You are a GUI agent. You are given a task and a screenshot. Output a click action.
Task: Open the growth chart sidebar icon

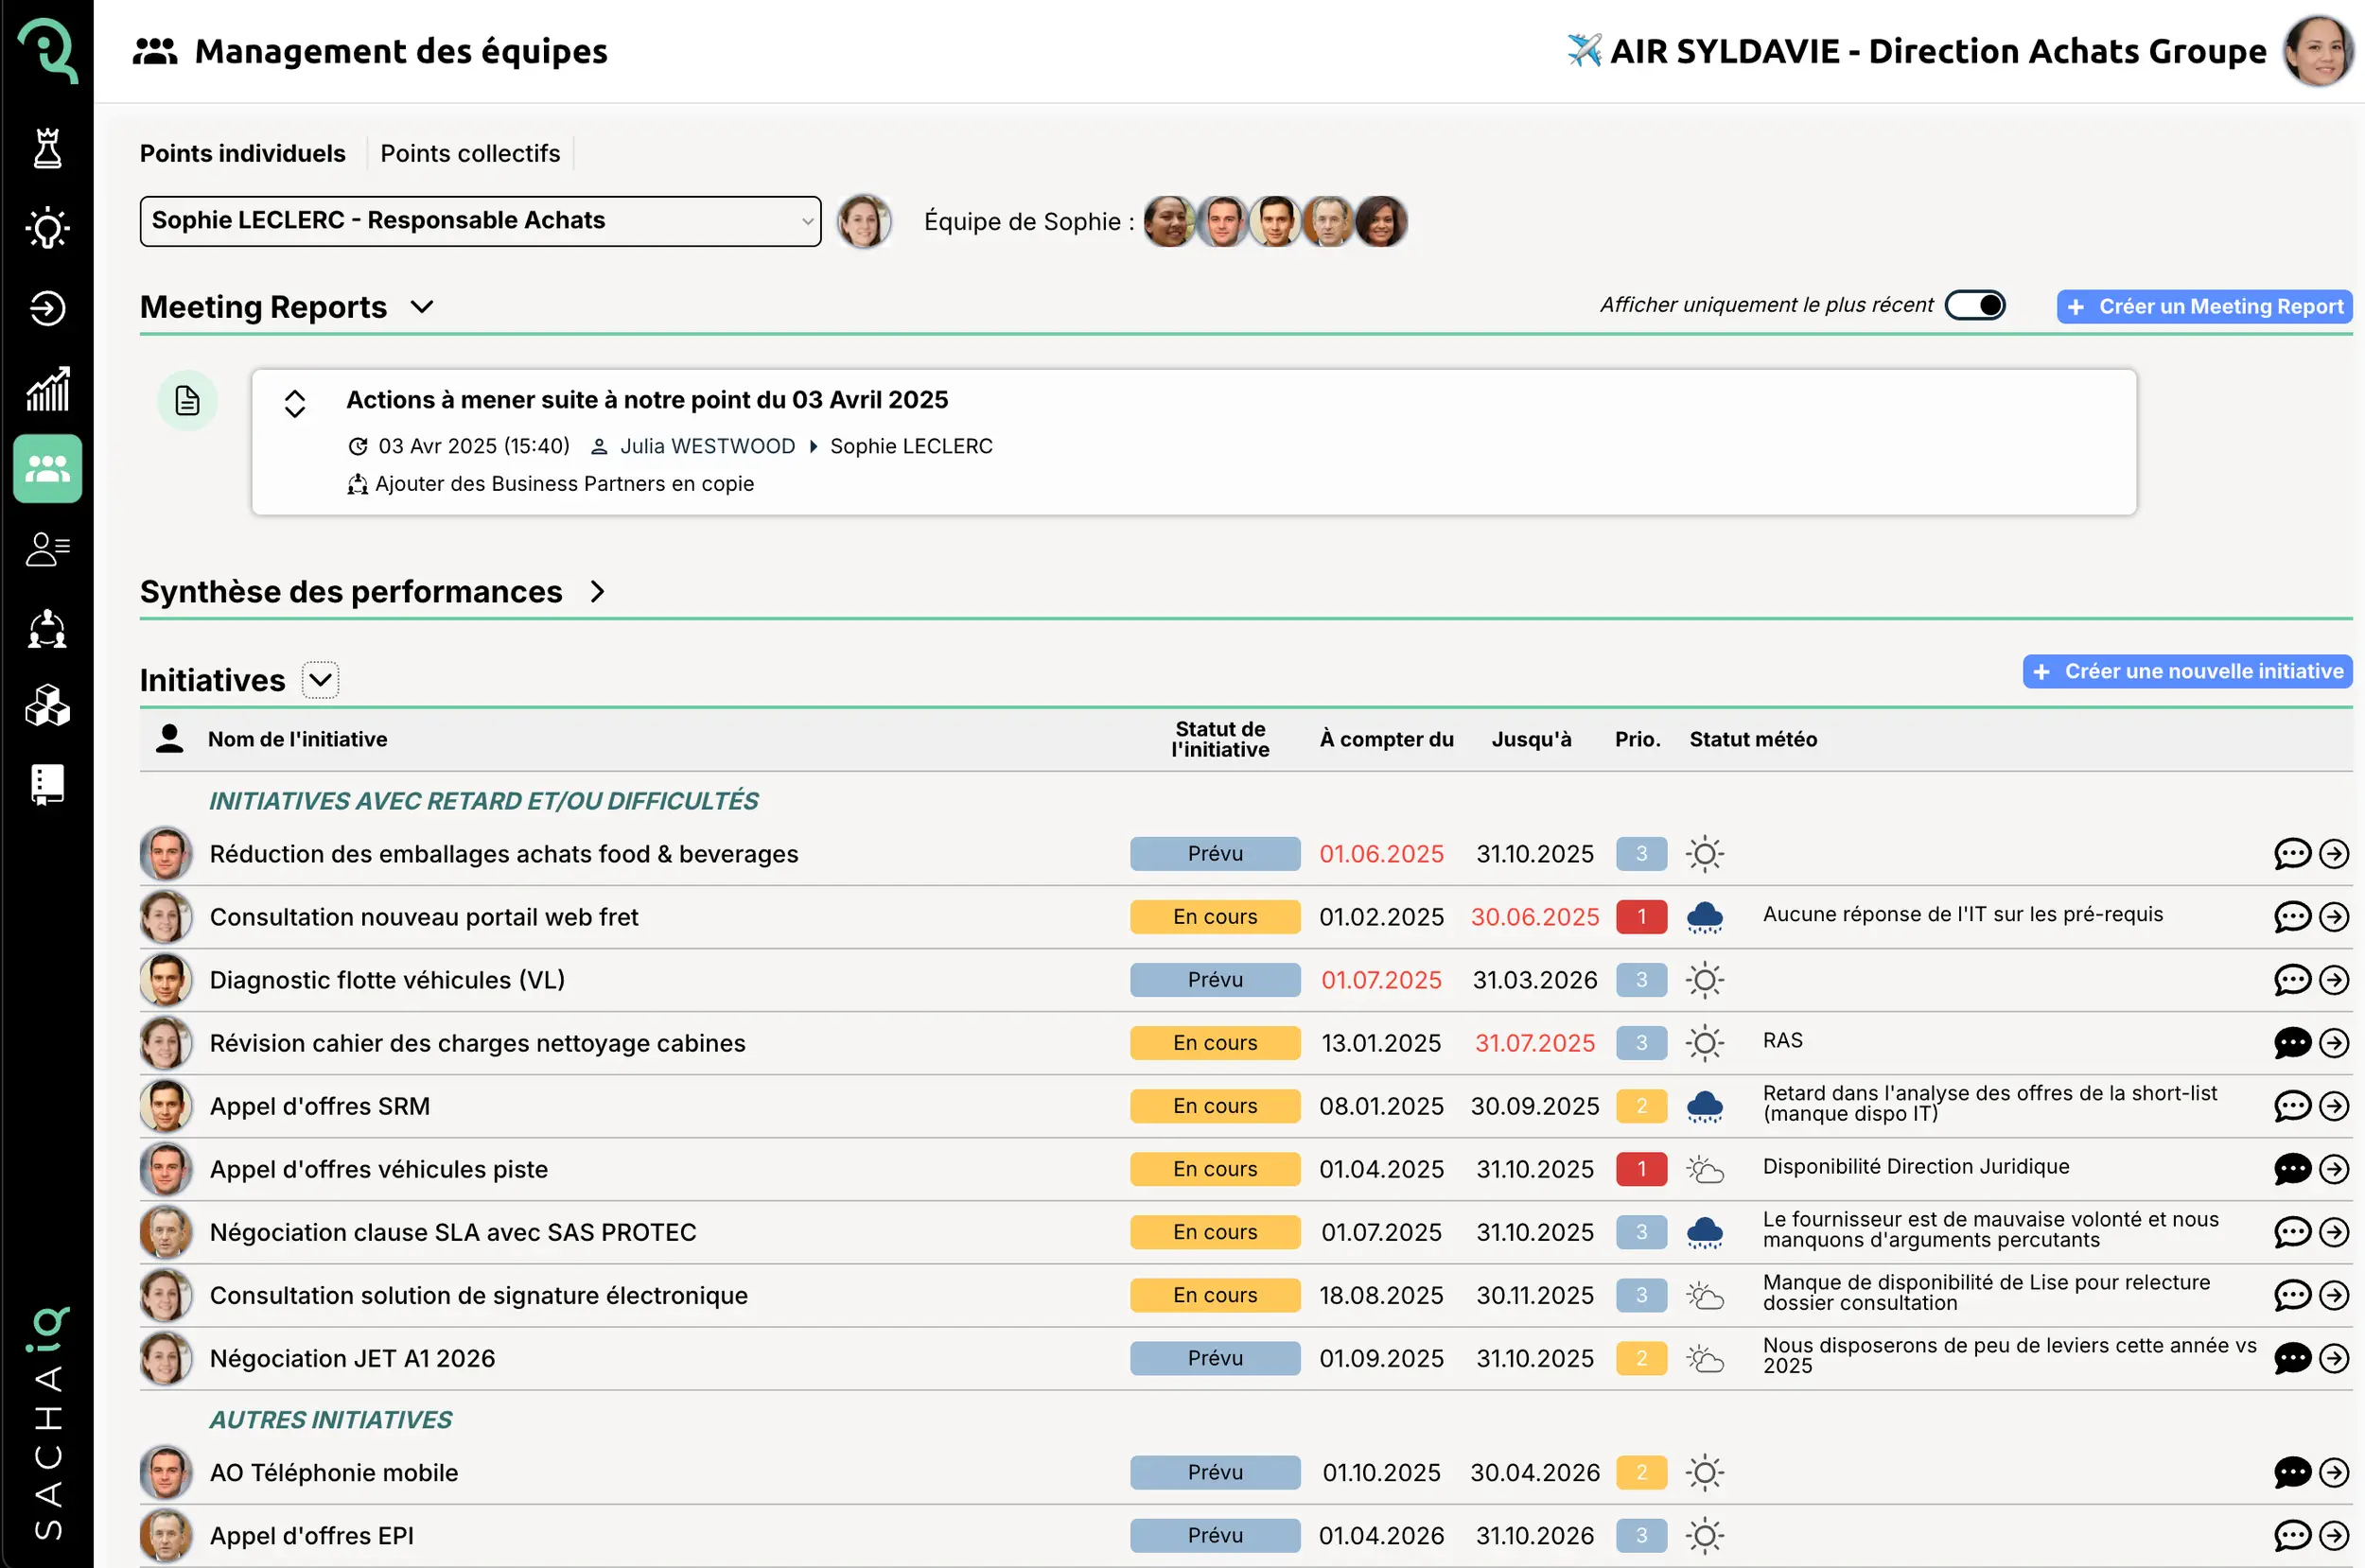tap(47, 388)
